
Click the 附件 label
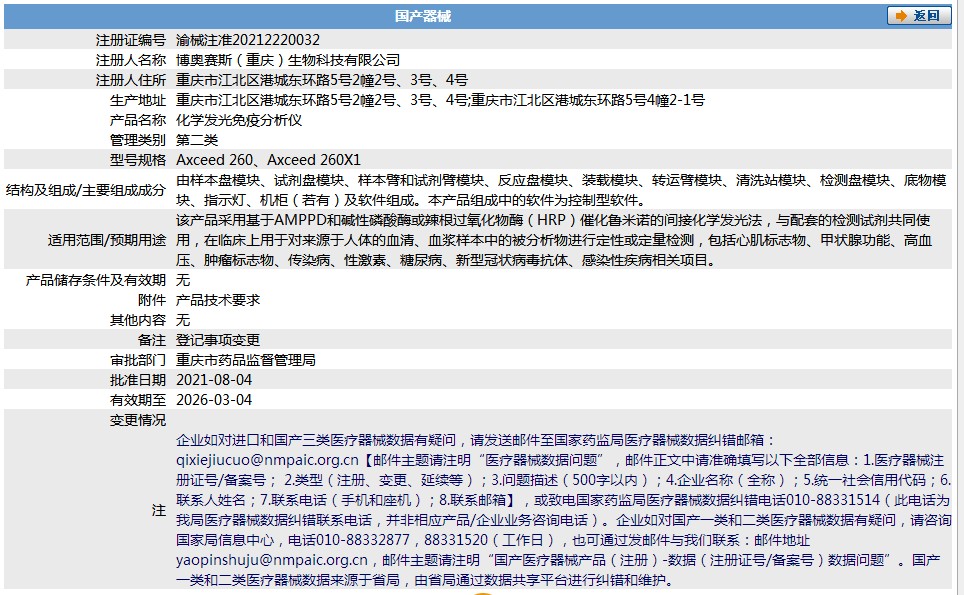point(152,300)
